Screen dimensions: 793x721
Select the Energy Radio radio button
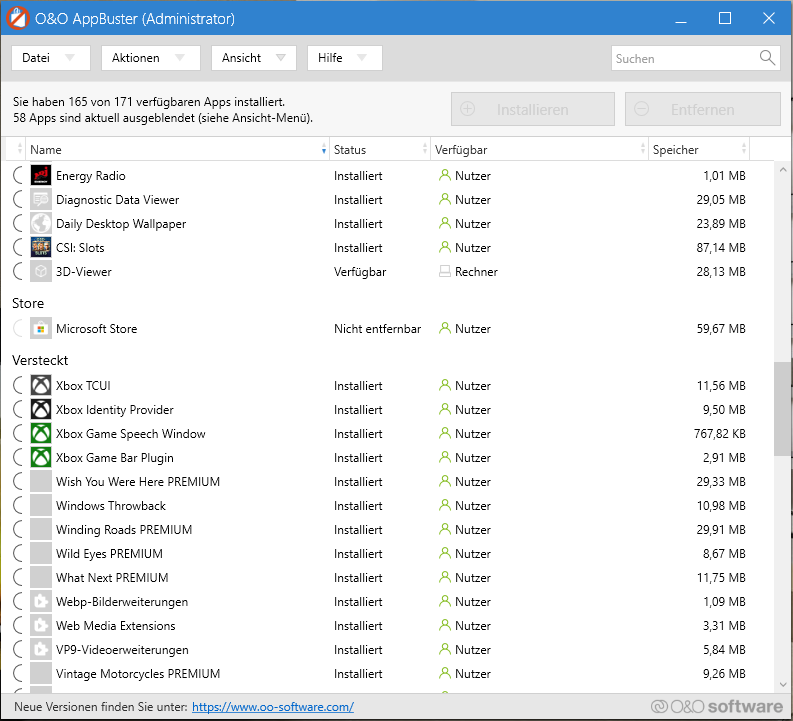coord(18,175)
